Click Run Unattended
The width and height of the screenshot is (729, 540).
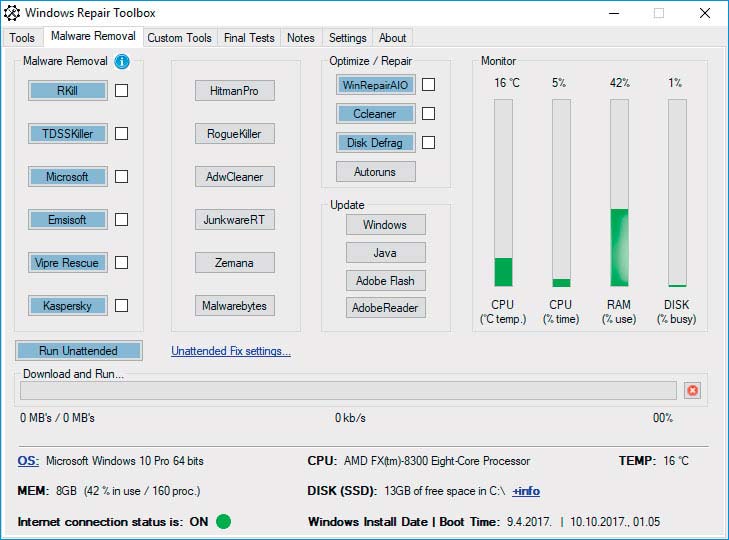79,350
